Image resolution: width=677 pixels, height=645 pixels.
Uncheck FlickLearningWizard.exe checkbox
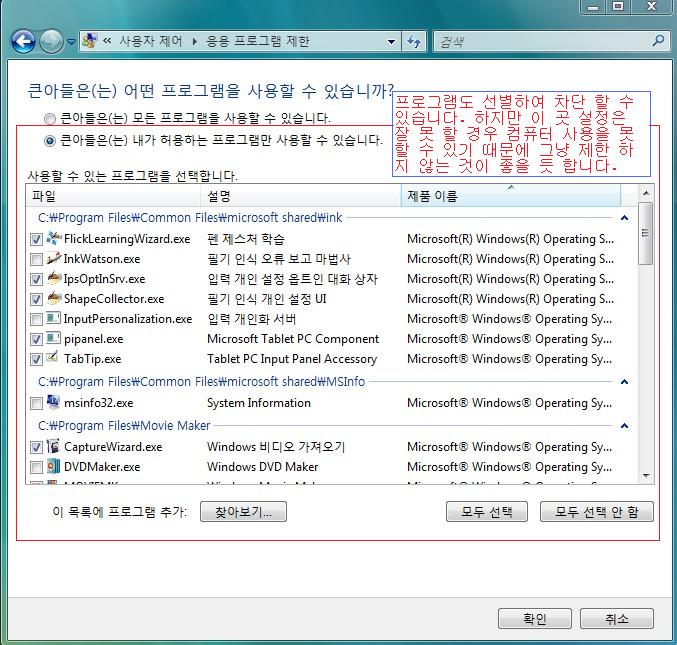coord(36,239)
